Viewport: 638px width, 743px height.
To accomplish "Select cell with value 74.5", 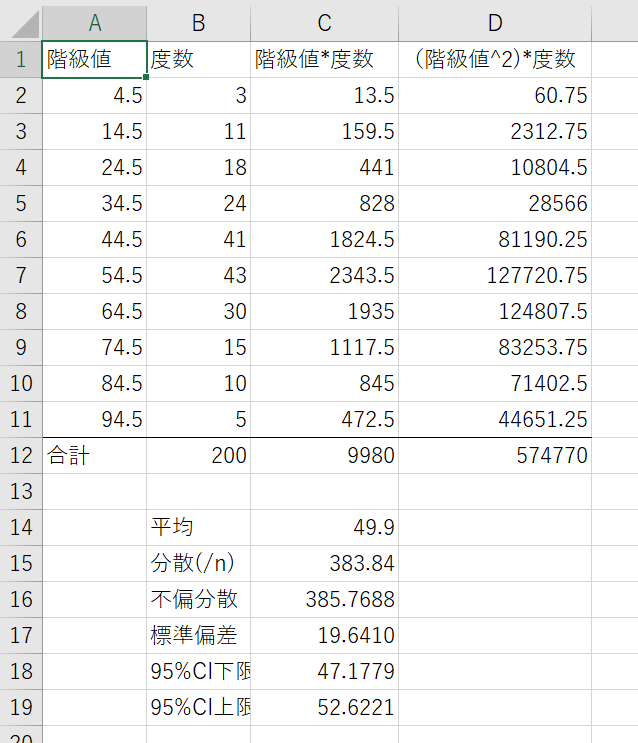I will point(94,347).
